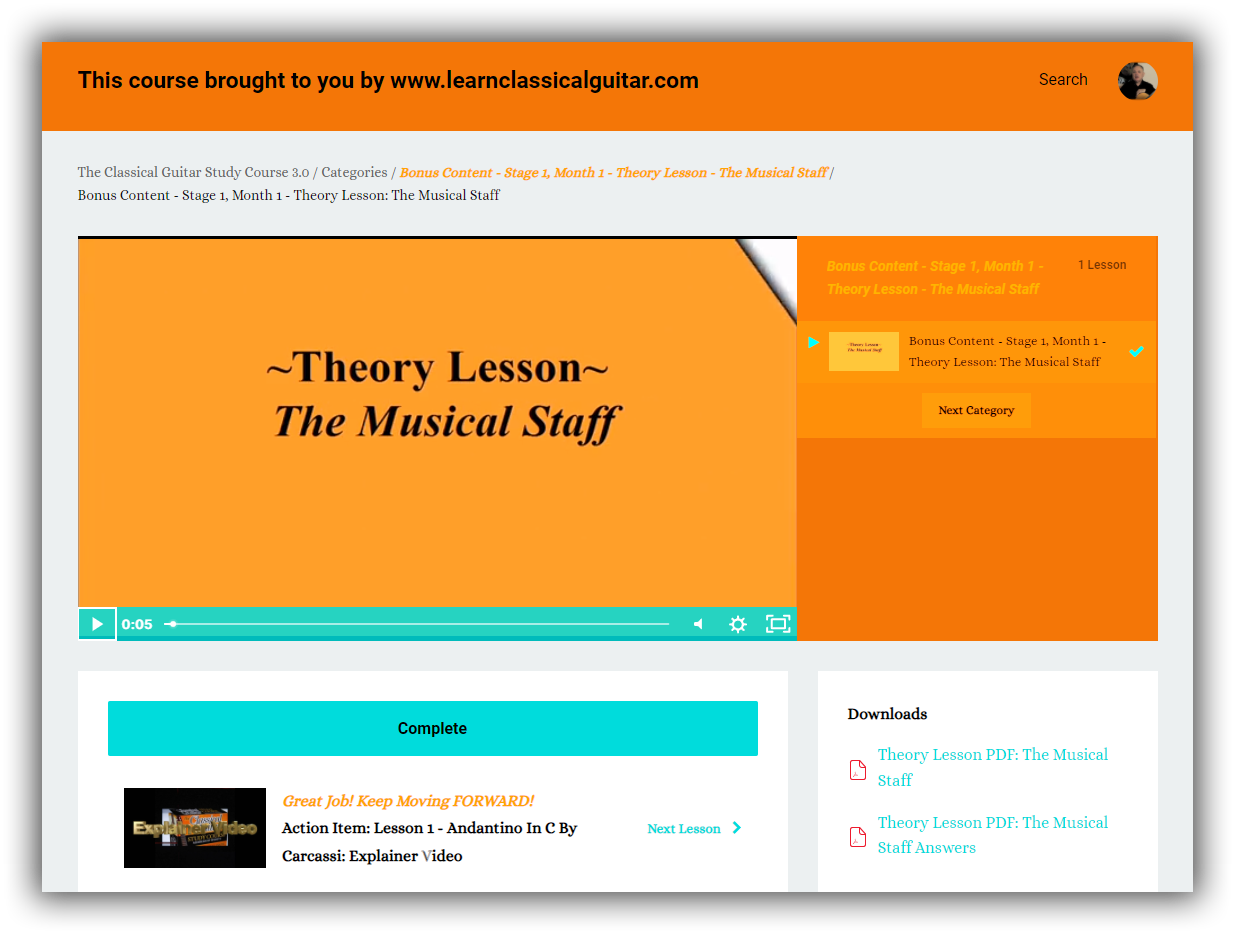
Task: Mute the video volume speaker icon
Action: 698,624
